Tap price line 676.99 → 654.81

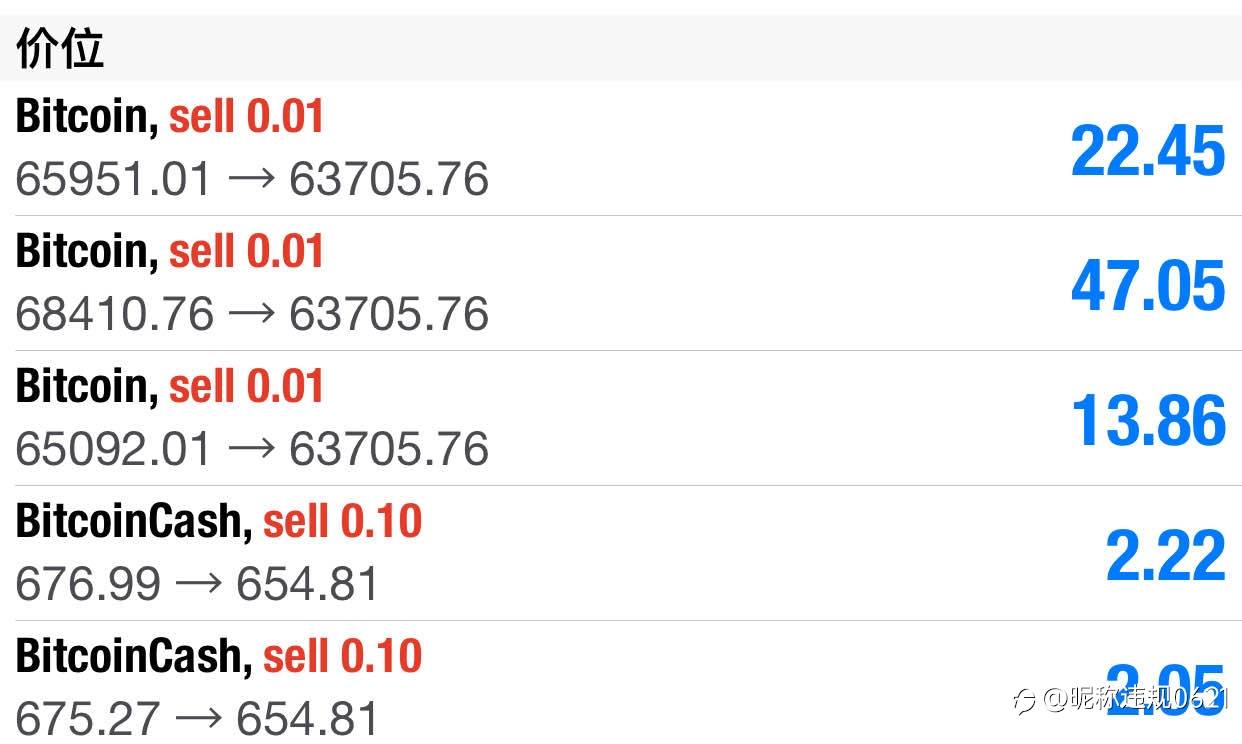click(197, 584)
